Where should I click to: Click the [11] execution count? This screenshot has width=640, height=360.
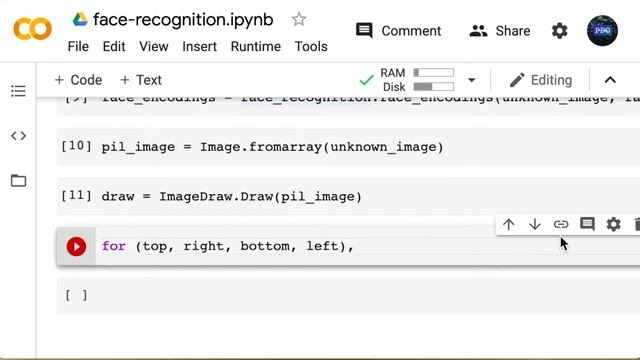76,196
